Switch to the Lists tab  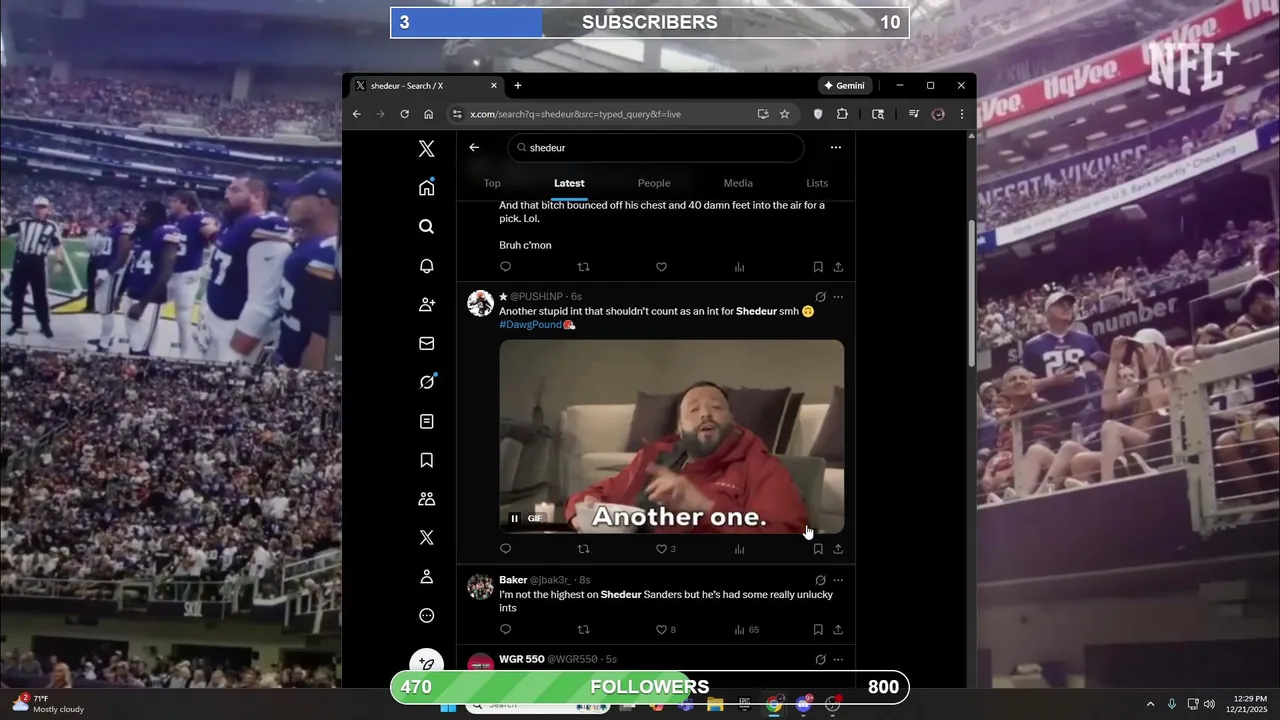(817, 183)
